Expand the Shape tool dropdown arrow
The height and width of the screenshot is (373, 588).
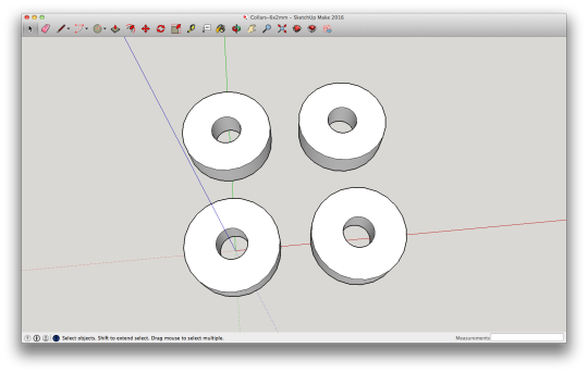click(x=105, y=29)
